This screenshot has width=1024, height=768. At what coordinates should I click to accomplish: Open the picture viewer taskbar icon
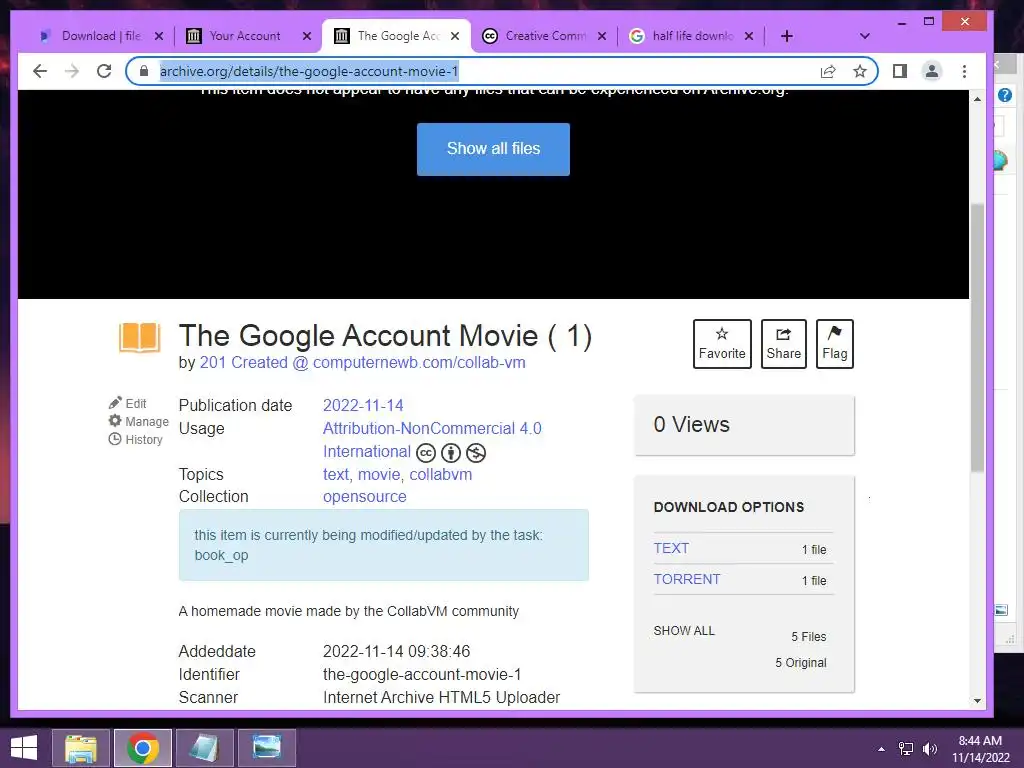click(267, 748)
